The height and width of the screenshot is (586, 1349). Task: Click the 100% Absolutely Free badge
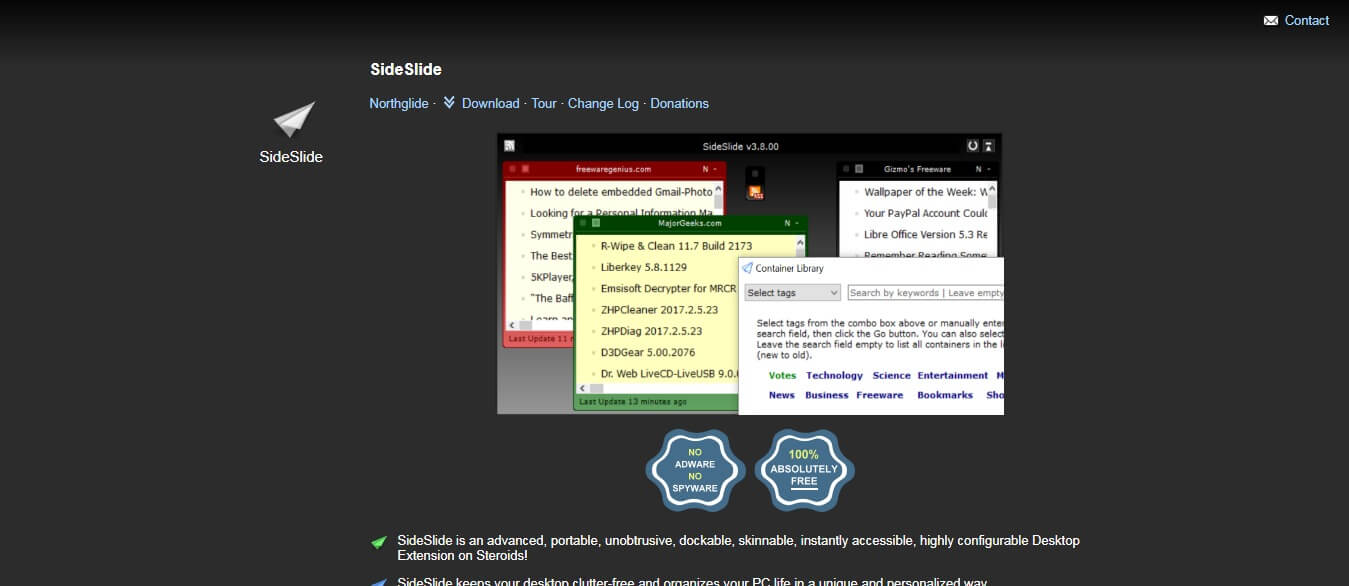click(x=804, y=470)
